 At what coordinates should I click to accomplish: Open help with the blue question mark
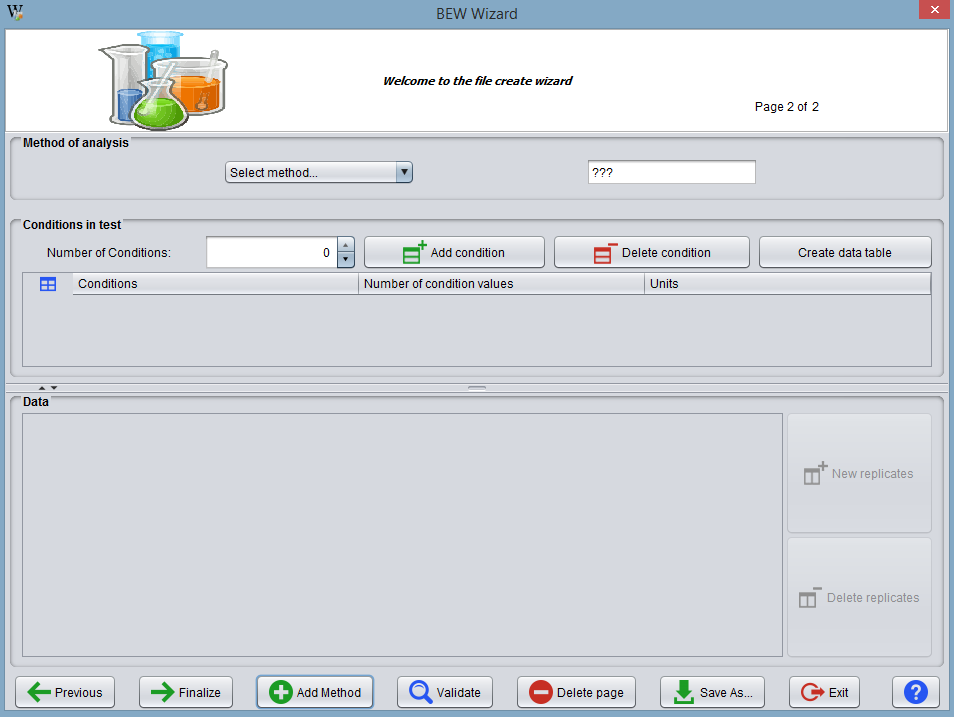[x=916, y=692]
